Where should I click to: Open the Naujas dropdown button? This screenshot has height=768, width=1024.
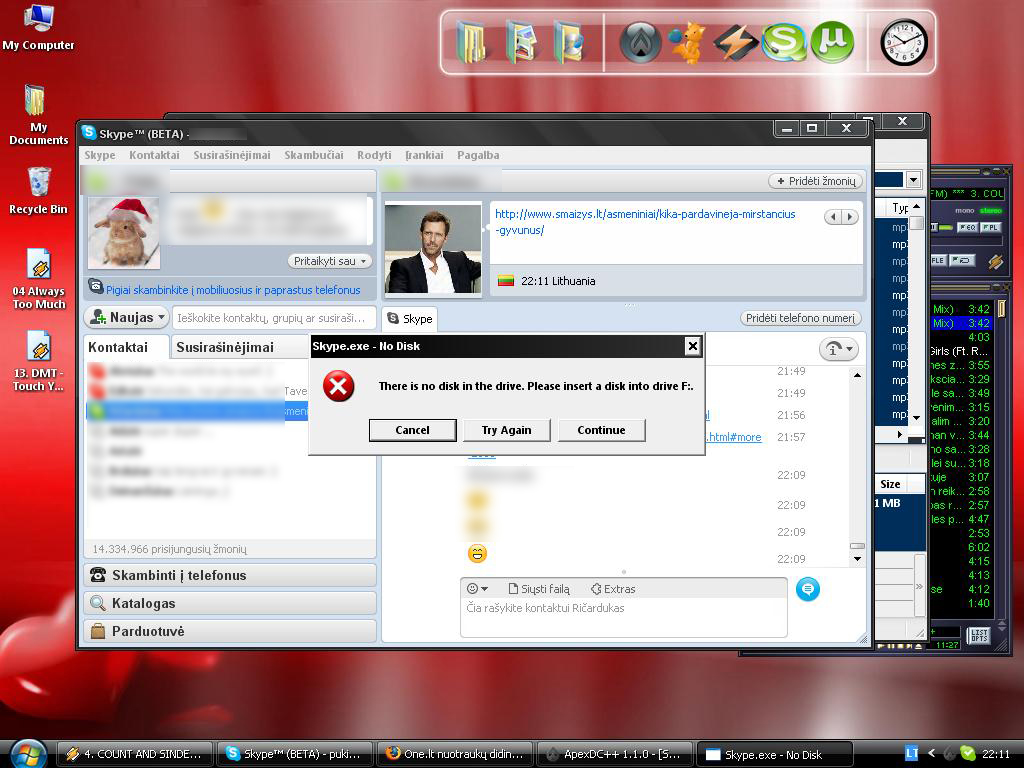coord(127,317)
